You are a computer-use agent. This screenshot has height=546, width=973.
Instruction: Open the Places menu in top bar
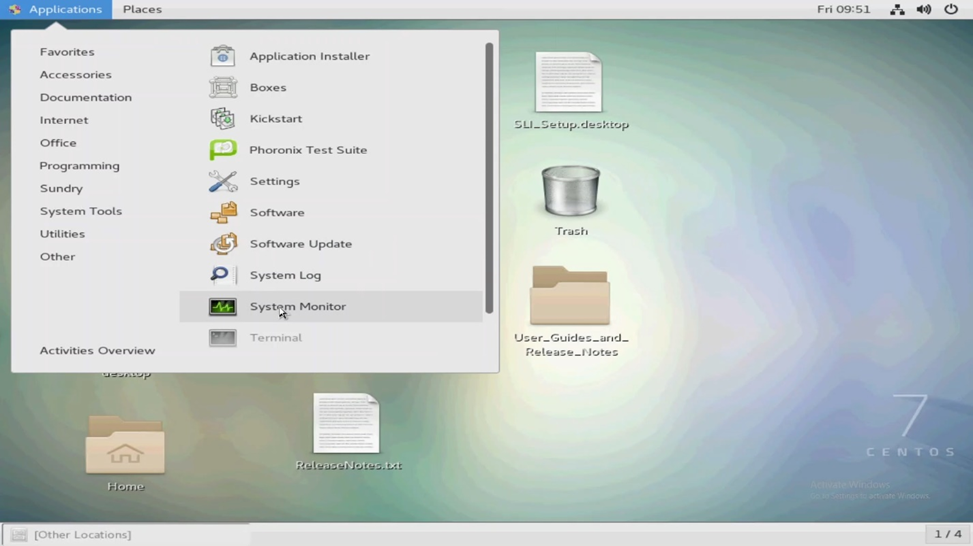(142, 9)
